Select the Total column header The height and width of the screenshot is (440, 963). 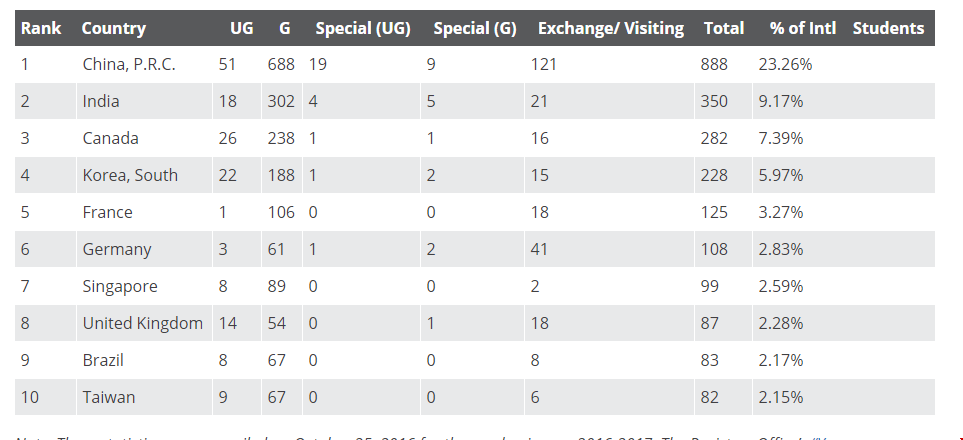[723, 28]
